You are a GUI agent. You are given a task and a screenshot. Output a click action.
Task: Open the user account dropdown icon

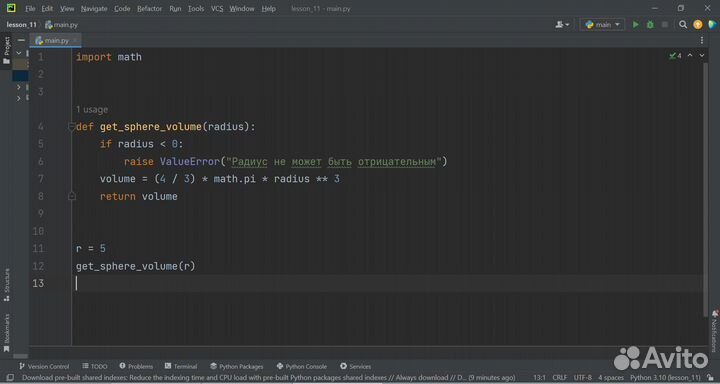[562, 24]
